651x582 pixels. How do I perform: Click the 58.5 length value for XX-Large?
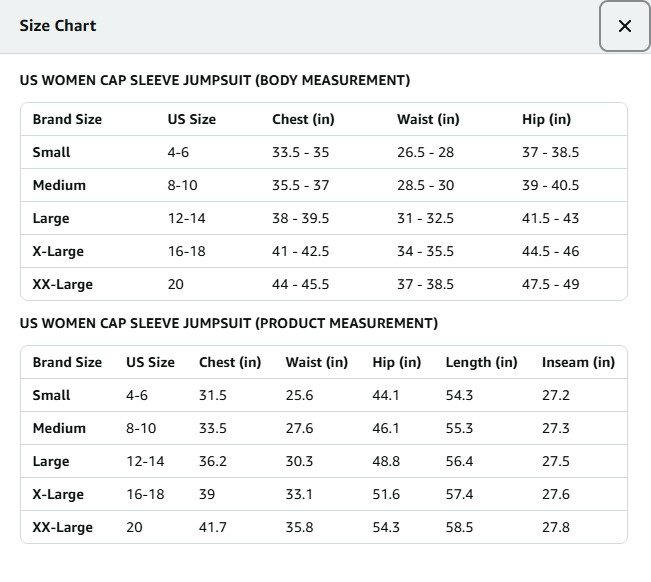click(459, 527)
